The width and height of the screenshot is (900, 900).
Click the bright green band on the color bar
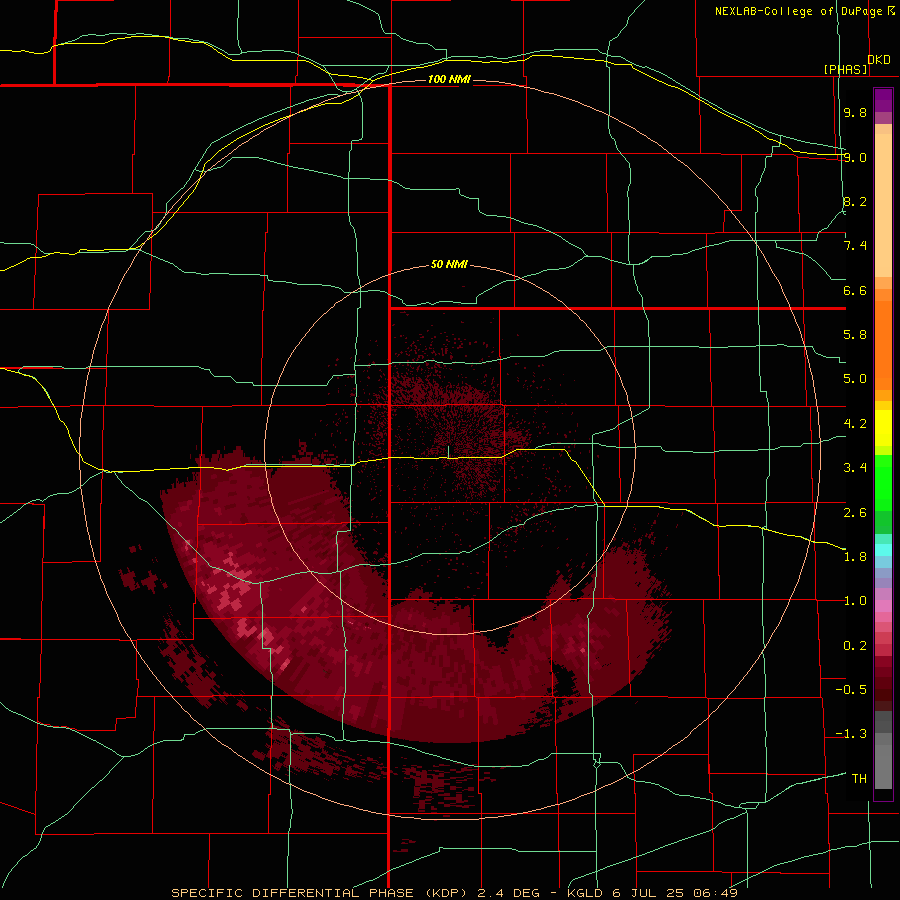(x=883, y=483)
